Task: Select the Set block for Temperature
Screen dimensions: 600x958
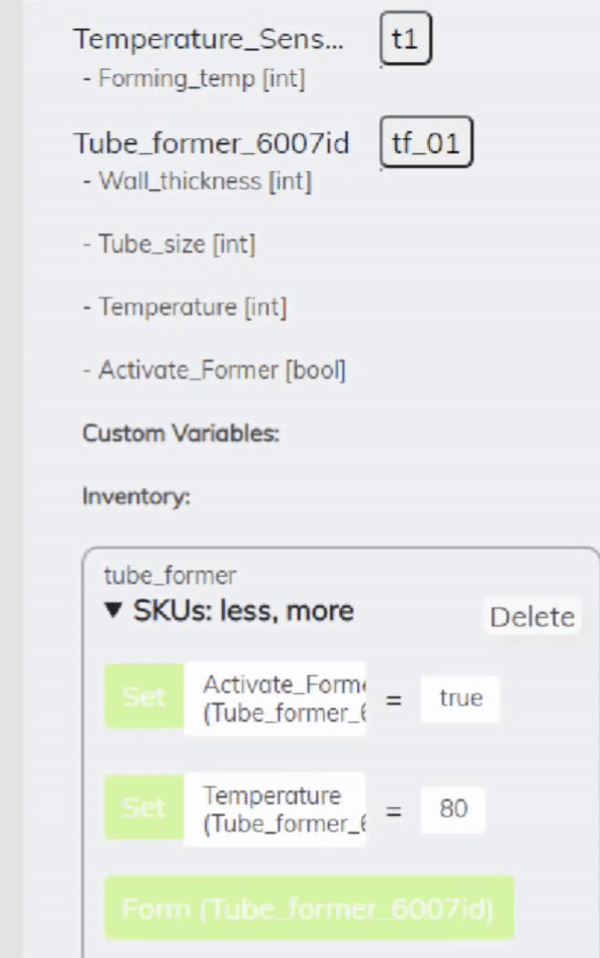Action: 142,808
